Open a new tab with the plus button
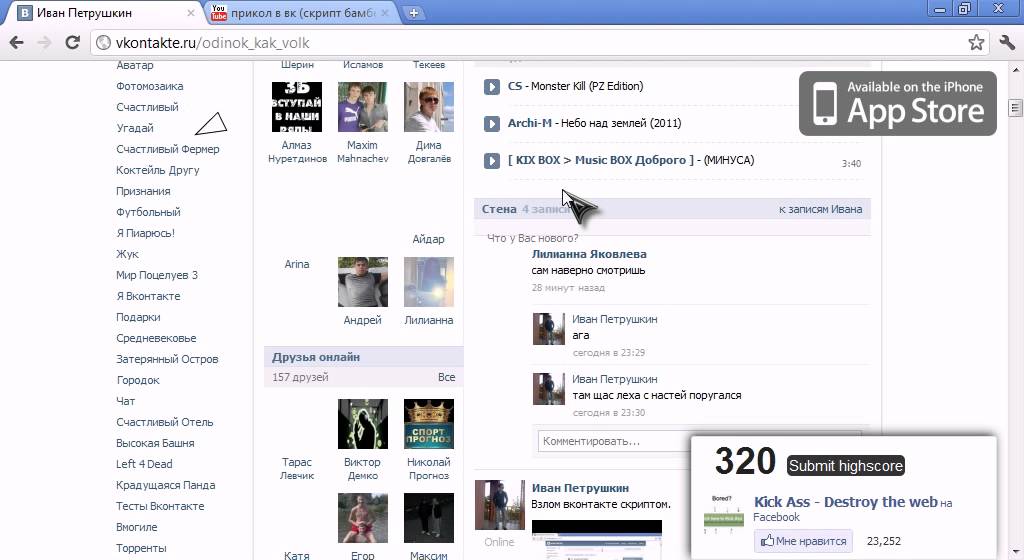The image size is (1024, 560). point(413,13)
